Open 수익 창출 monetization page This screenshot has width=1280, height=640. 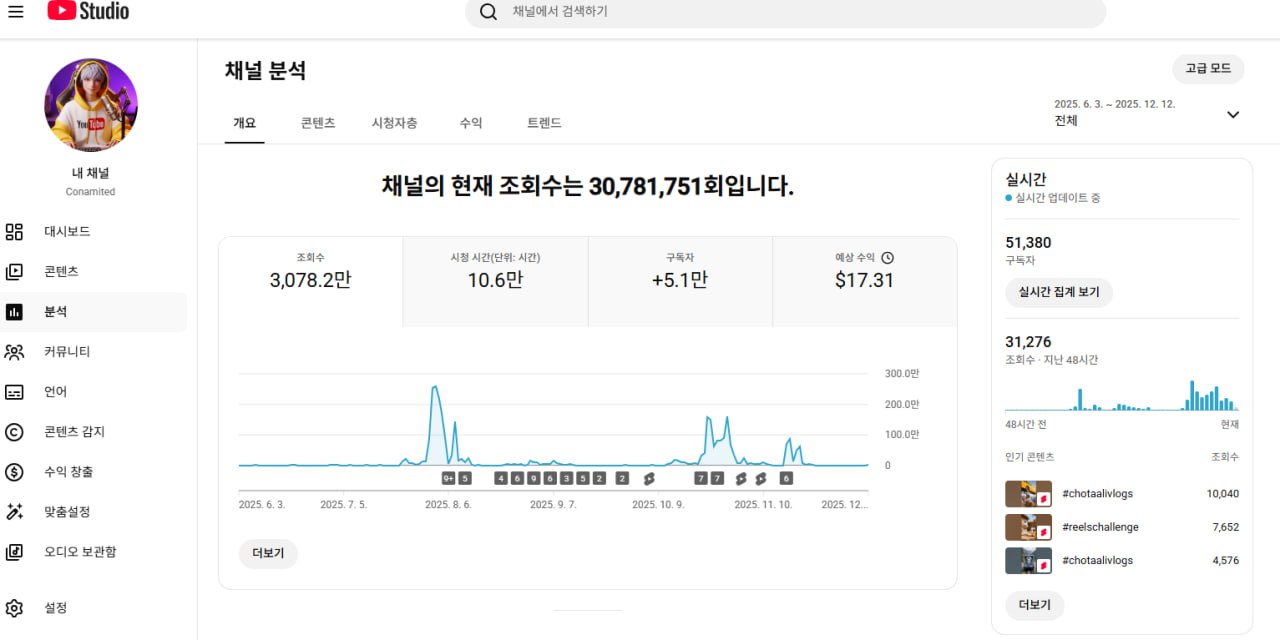(68, 472)
